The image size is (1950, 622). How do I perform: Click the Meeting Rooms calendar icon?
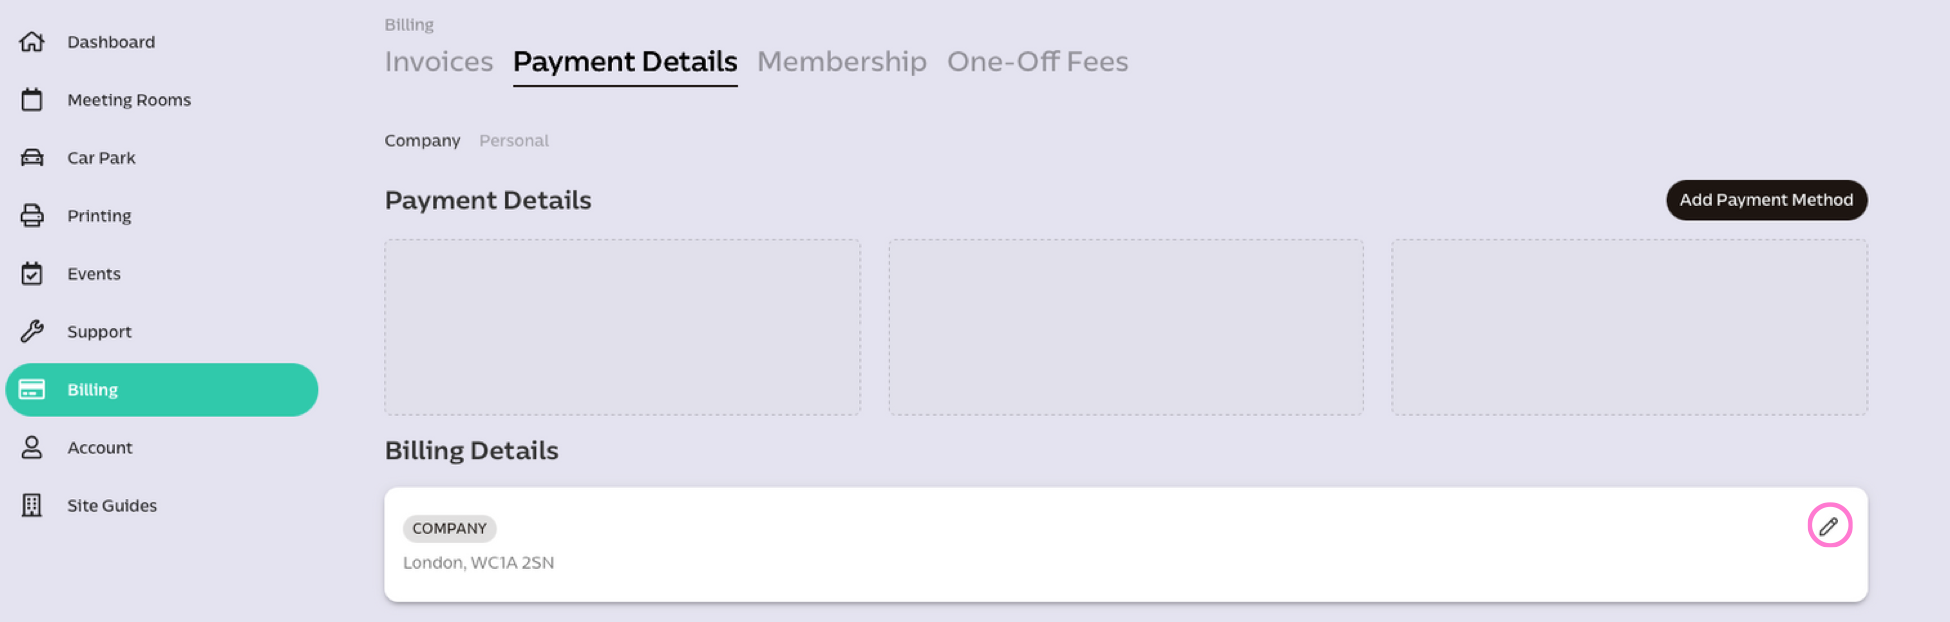point(32,100)
